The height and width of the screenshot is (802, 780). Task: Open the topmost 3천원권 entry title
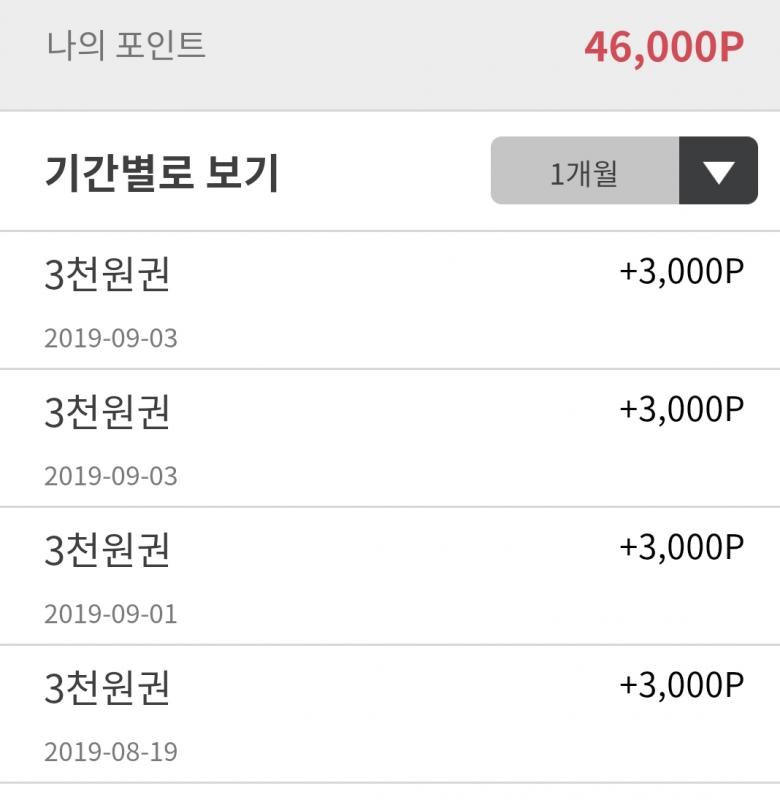pos(108,275)
